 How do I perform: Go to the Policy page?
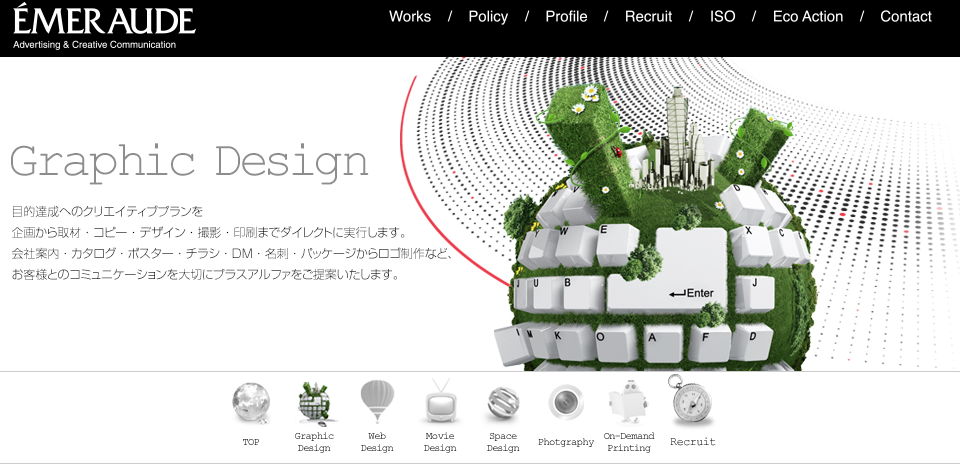pyautogui.click(x=488, y=17)
